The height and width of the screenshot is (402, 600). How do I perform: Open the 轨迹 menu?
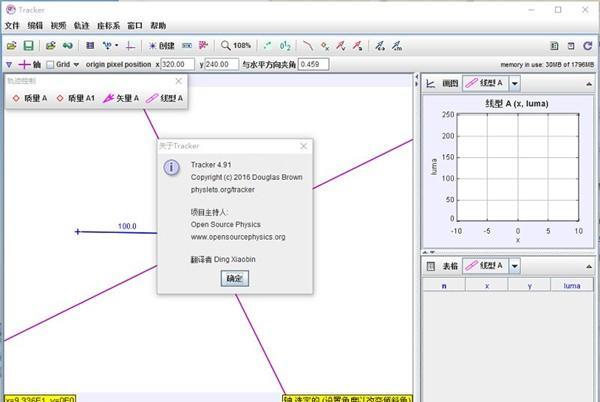click(81, 26)
